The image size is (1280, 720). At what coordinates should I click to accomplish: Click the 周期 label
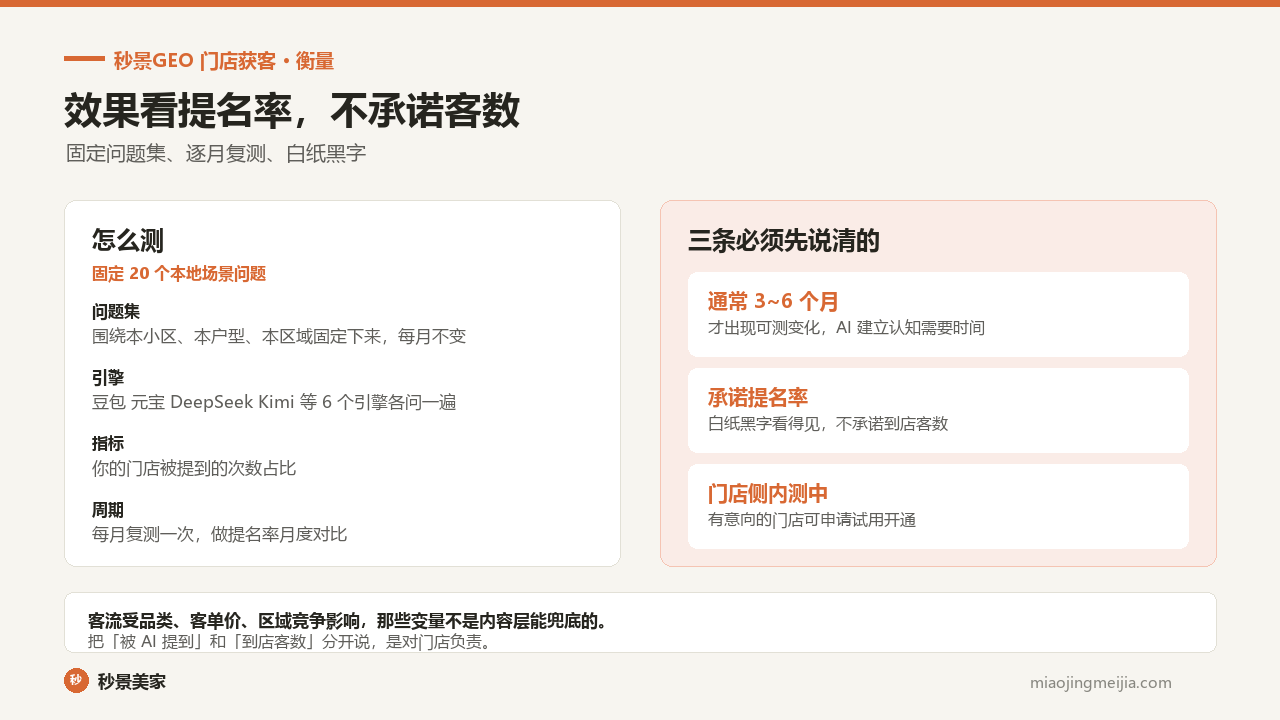(x=108, y=510)
